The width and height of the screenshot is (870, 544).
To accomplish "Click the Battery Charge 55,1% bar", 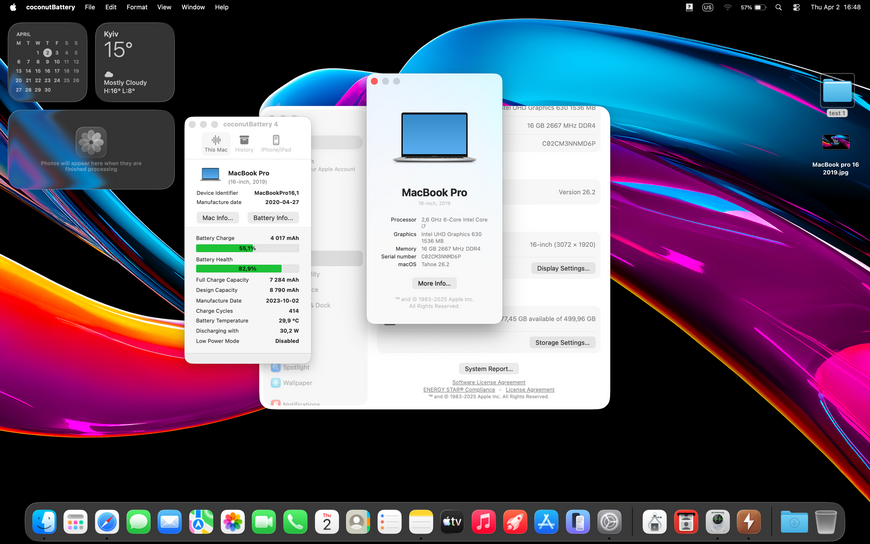I will coord(247,248).
